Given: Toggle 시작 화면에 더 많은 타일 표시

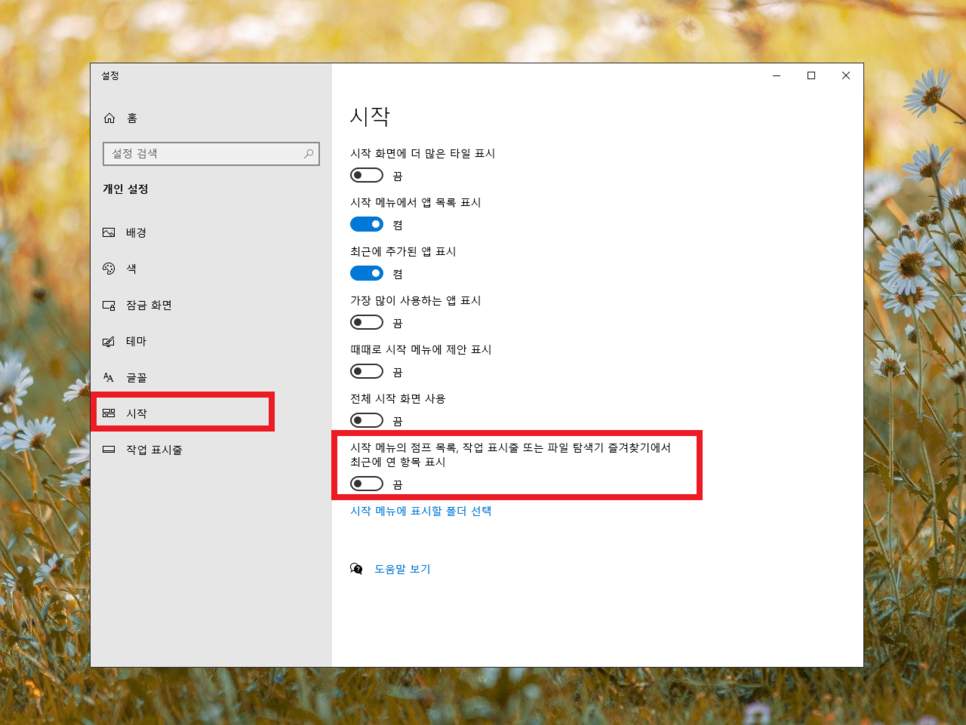Looking at the screenshot, I should click(x=367, y=176).
